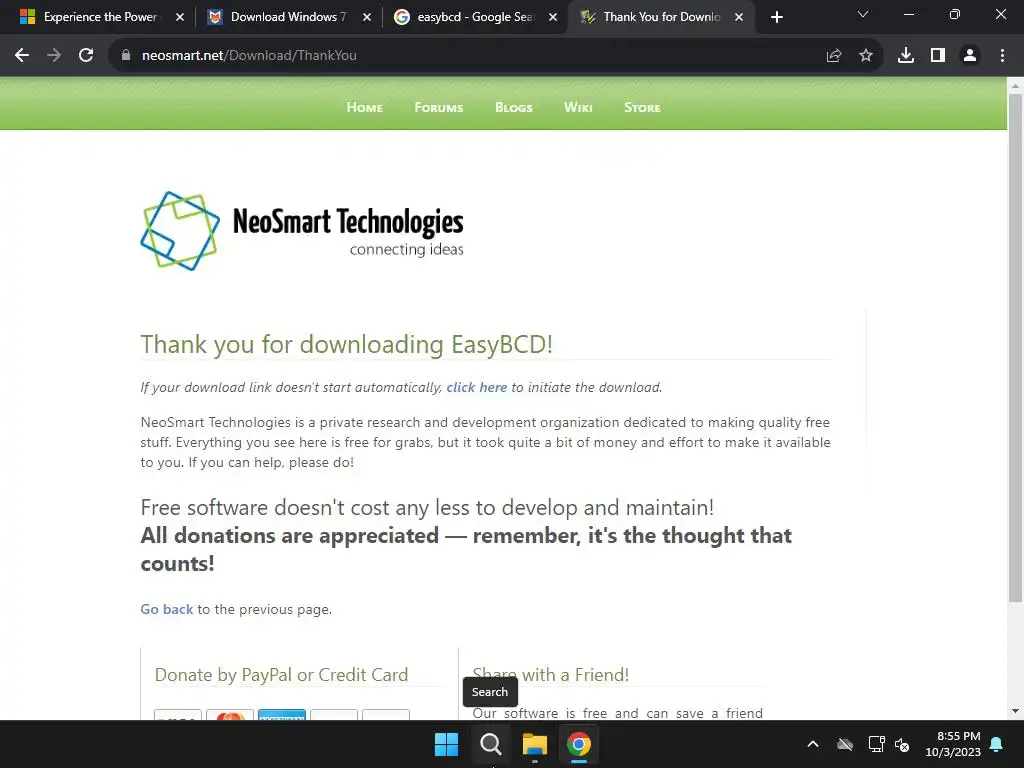Open the Chrome profile icon
This screenshot has width=1024, height=768.
[x=970, y=56]
